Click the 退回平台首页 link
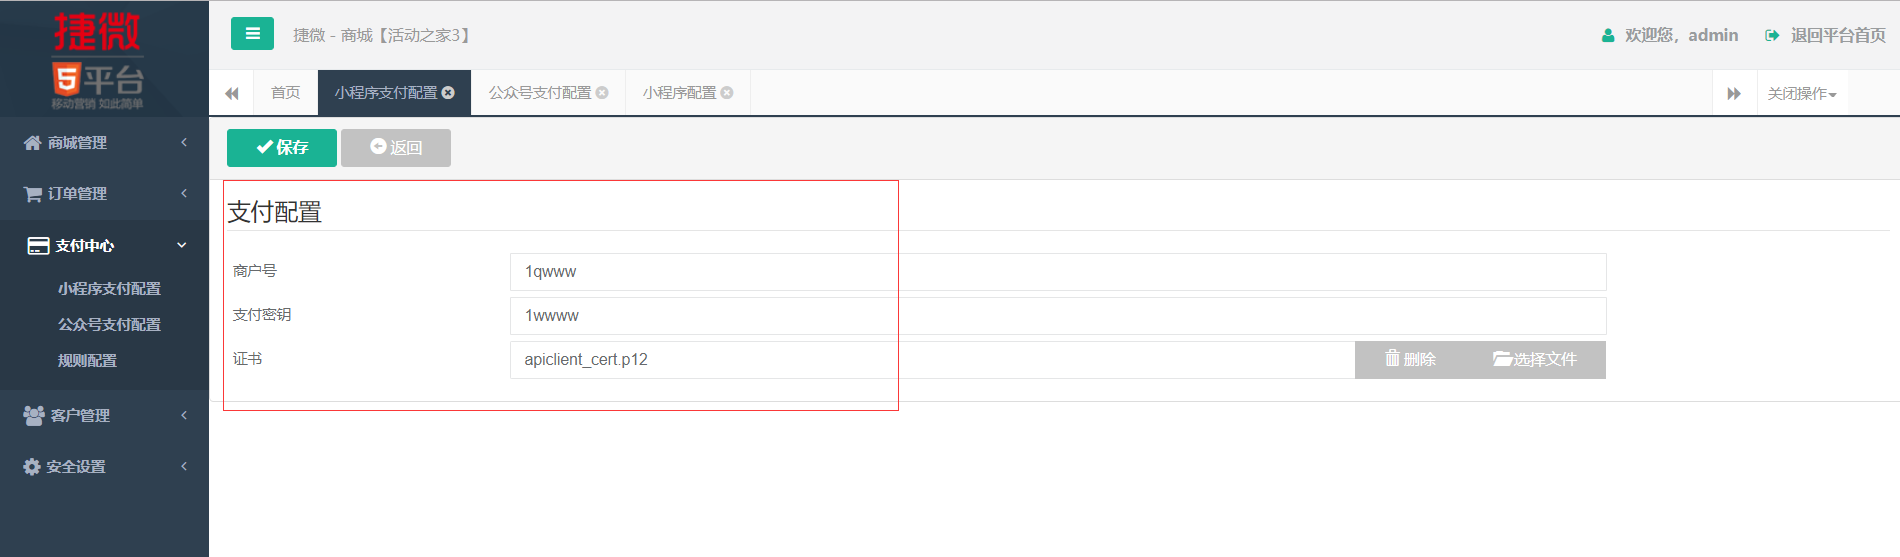The width and height of the screenshot is (1900, 557). click(1825, 35)
